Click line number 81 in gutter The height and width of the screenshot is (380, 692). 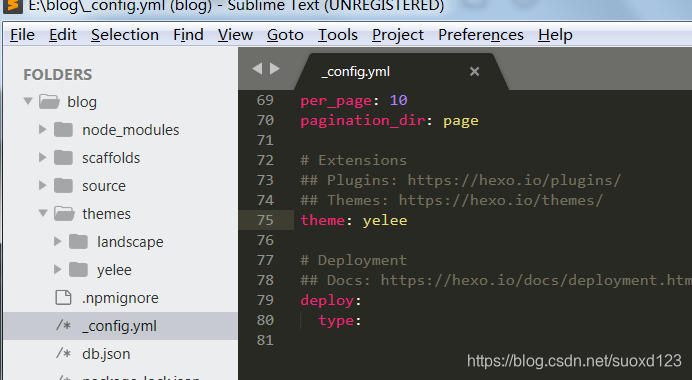[265, 340]
